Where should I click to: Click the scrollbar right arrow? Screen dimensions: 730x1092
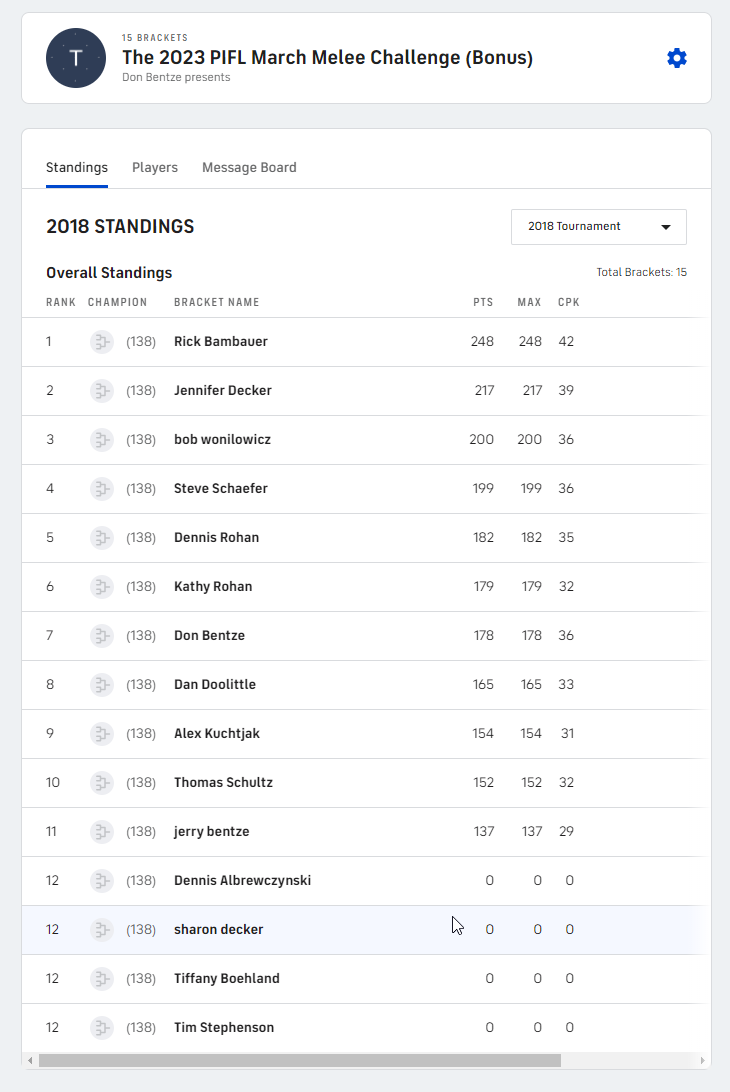[703, 1061]
